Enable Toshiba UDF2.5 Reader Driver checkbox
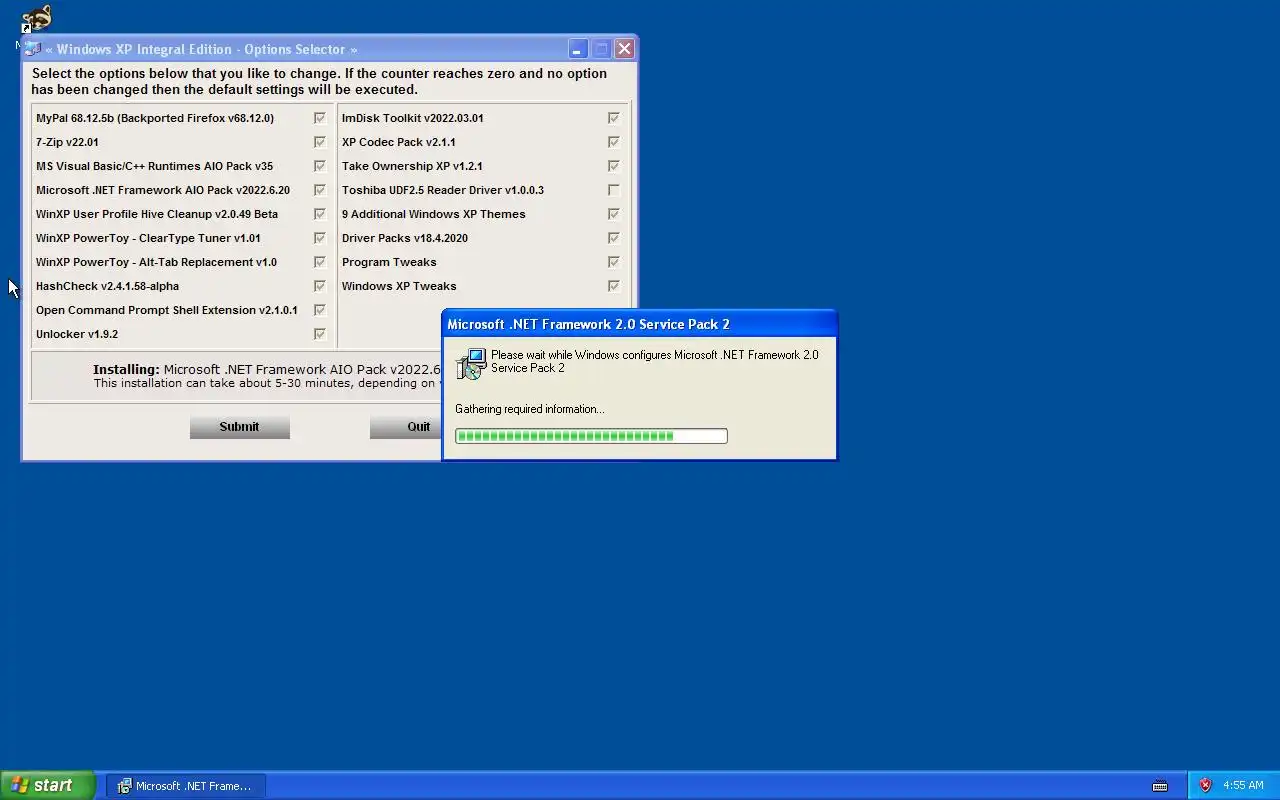Screen dimensions: 1280x800 coord(614,190)
